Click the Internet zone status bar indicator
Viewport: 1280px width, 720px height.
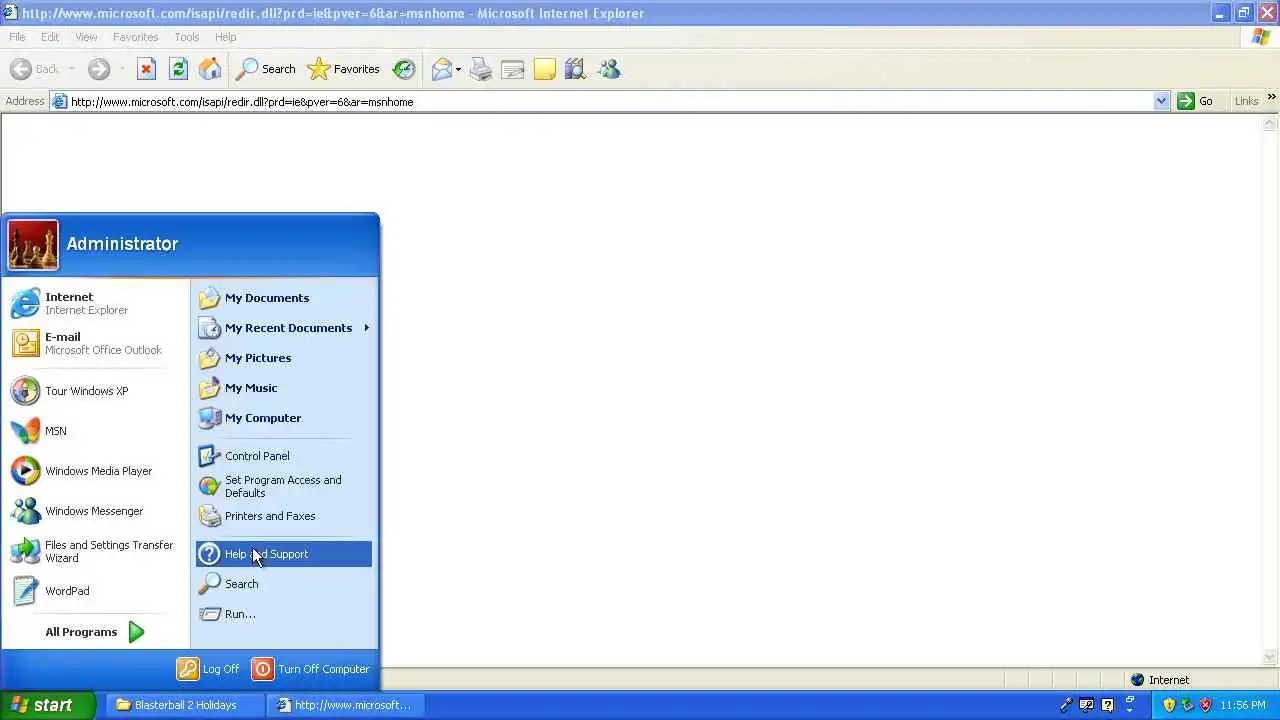(x=1160, y=680)
